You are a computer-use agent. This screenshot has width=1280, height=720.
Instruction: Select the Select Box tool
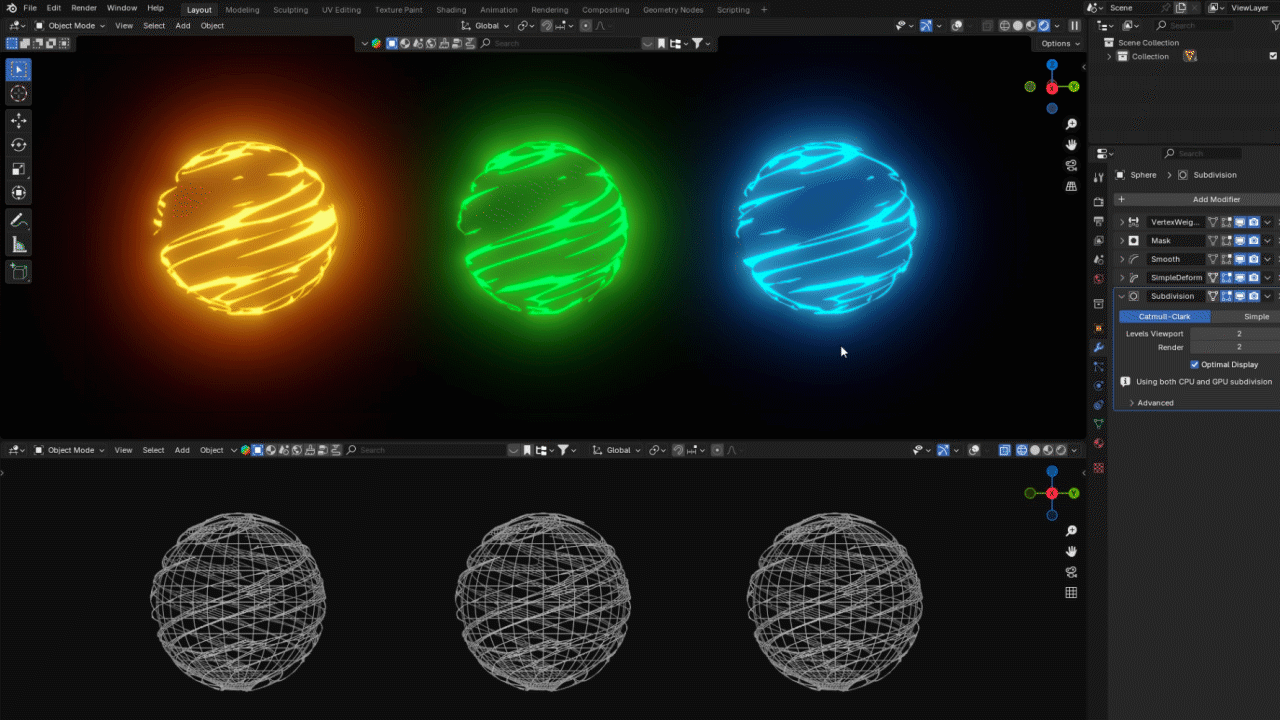(x=19, y=69)
